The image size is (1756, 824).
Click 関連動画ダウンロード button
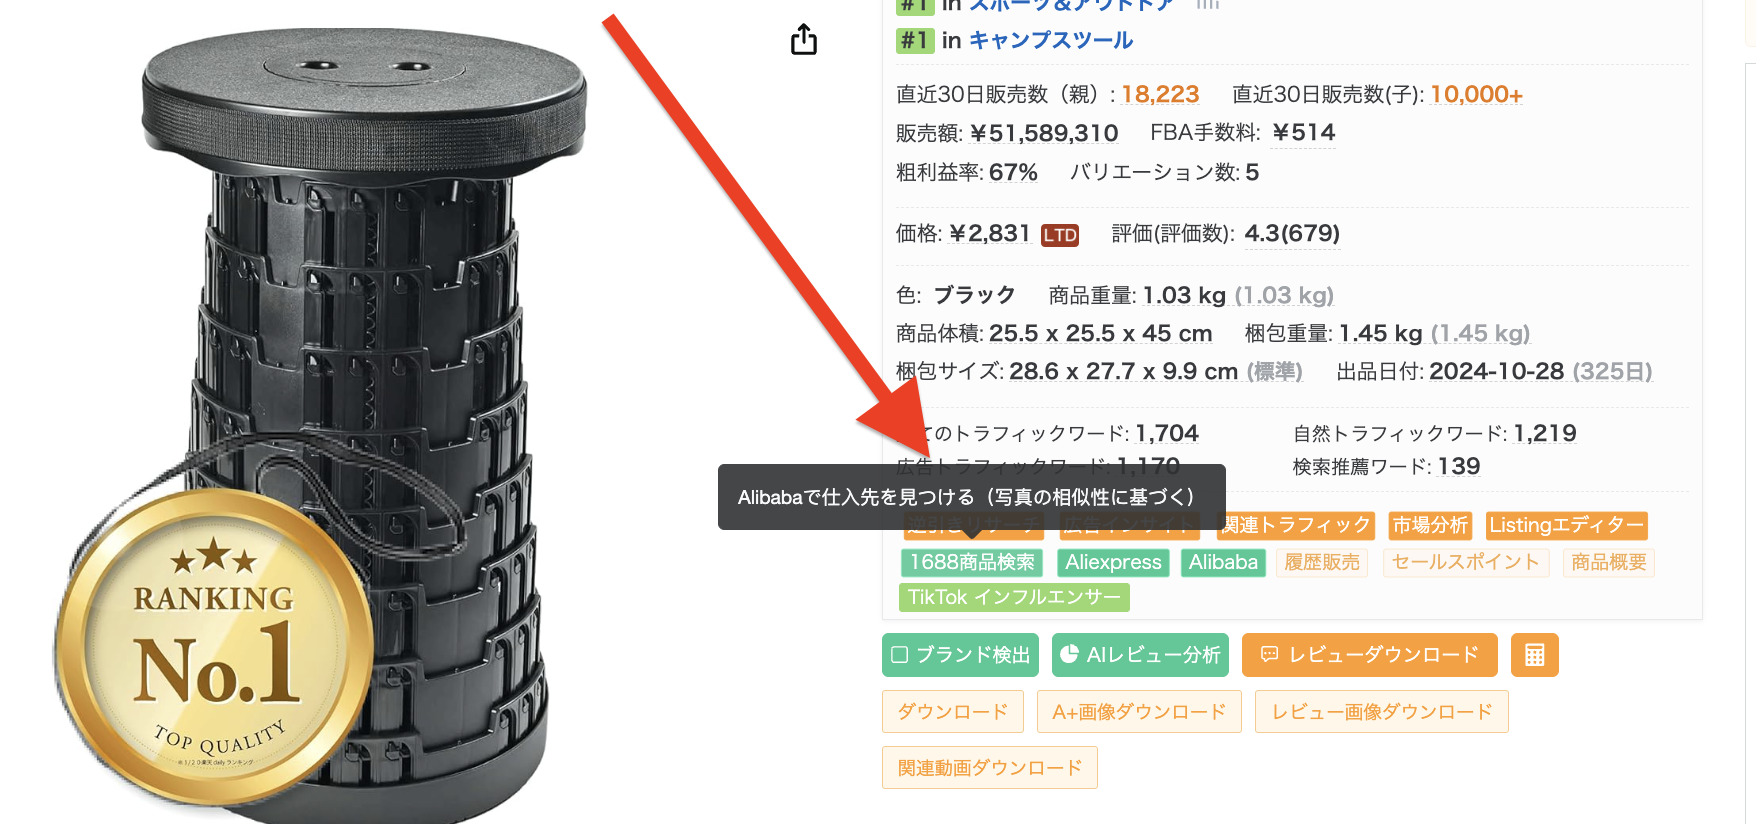(x=990, y=768)
